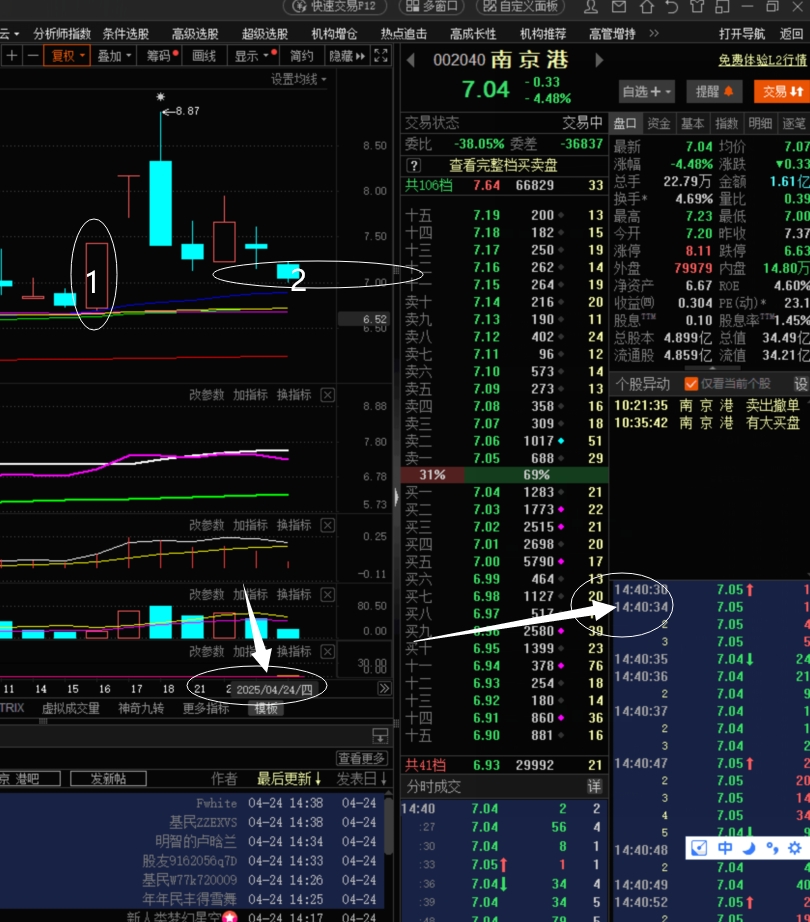This screenshot has width=810, height=922.
Task: Switch to 基本 tab
Action: [x=692, y=123]
